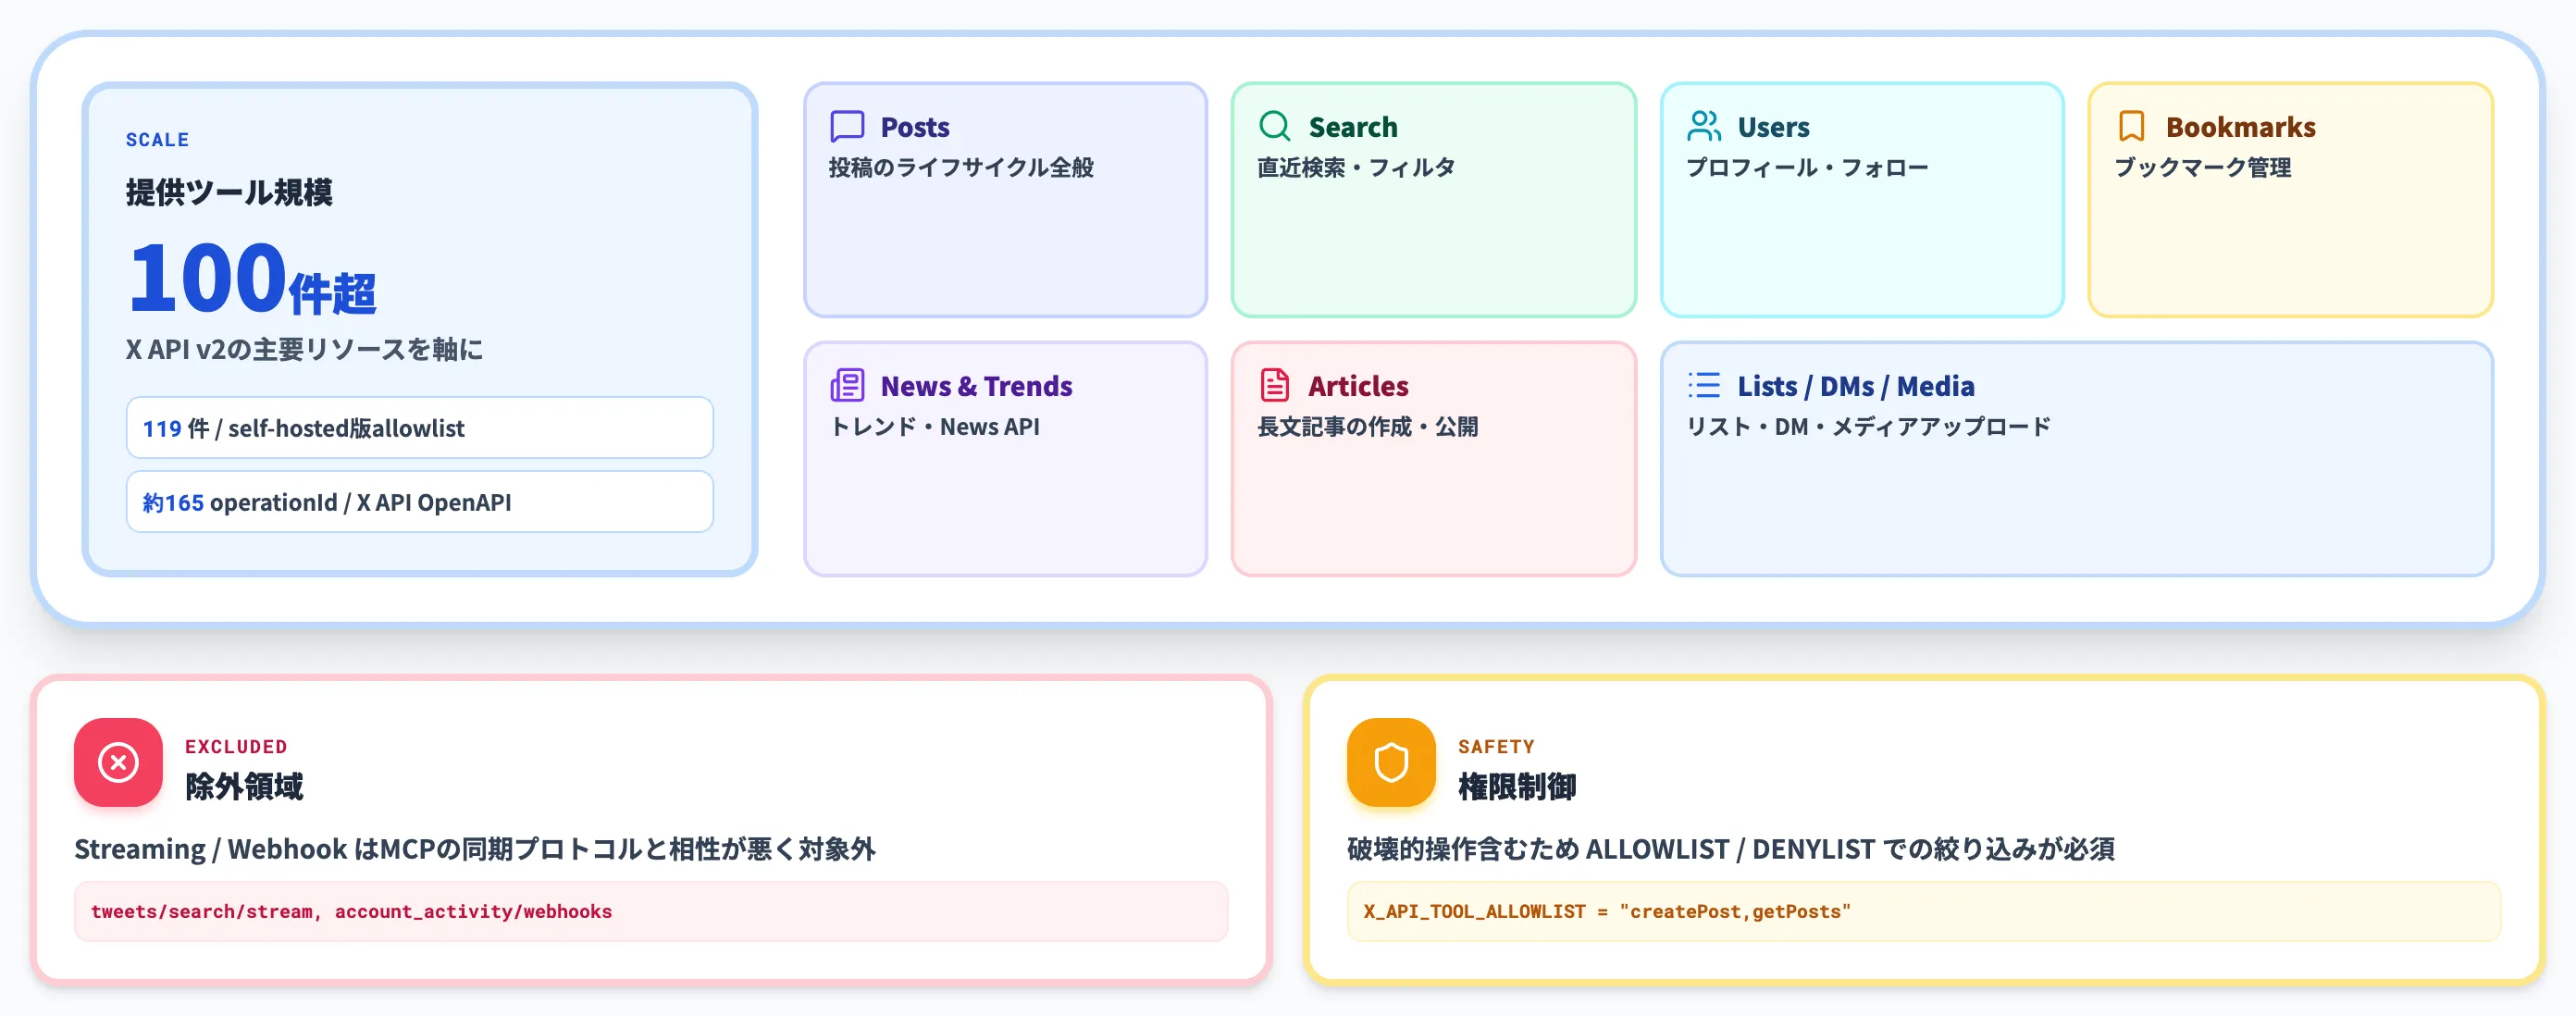Click the tweets/search/stream code snippet
Viewport: 2576px width, 1016px height.
coord(651,911)
